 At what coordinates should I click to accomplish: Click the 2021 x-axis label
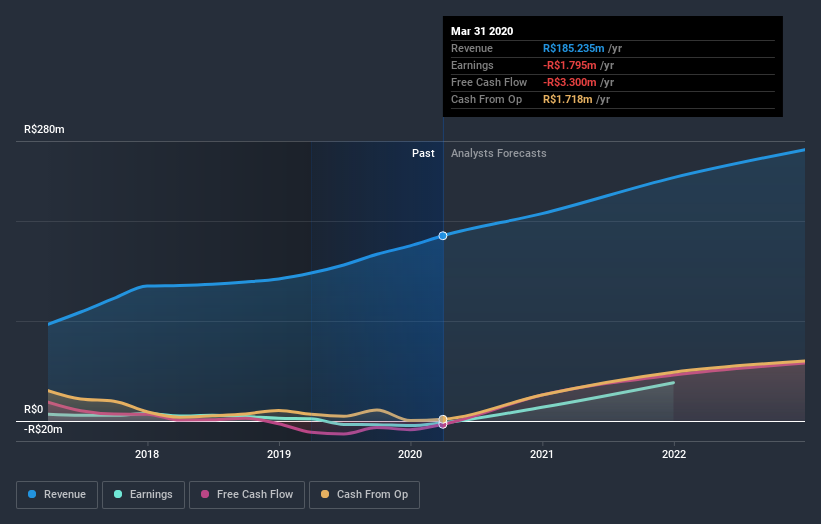coord(542,454)
